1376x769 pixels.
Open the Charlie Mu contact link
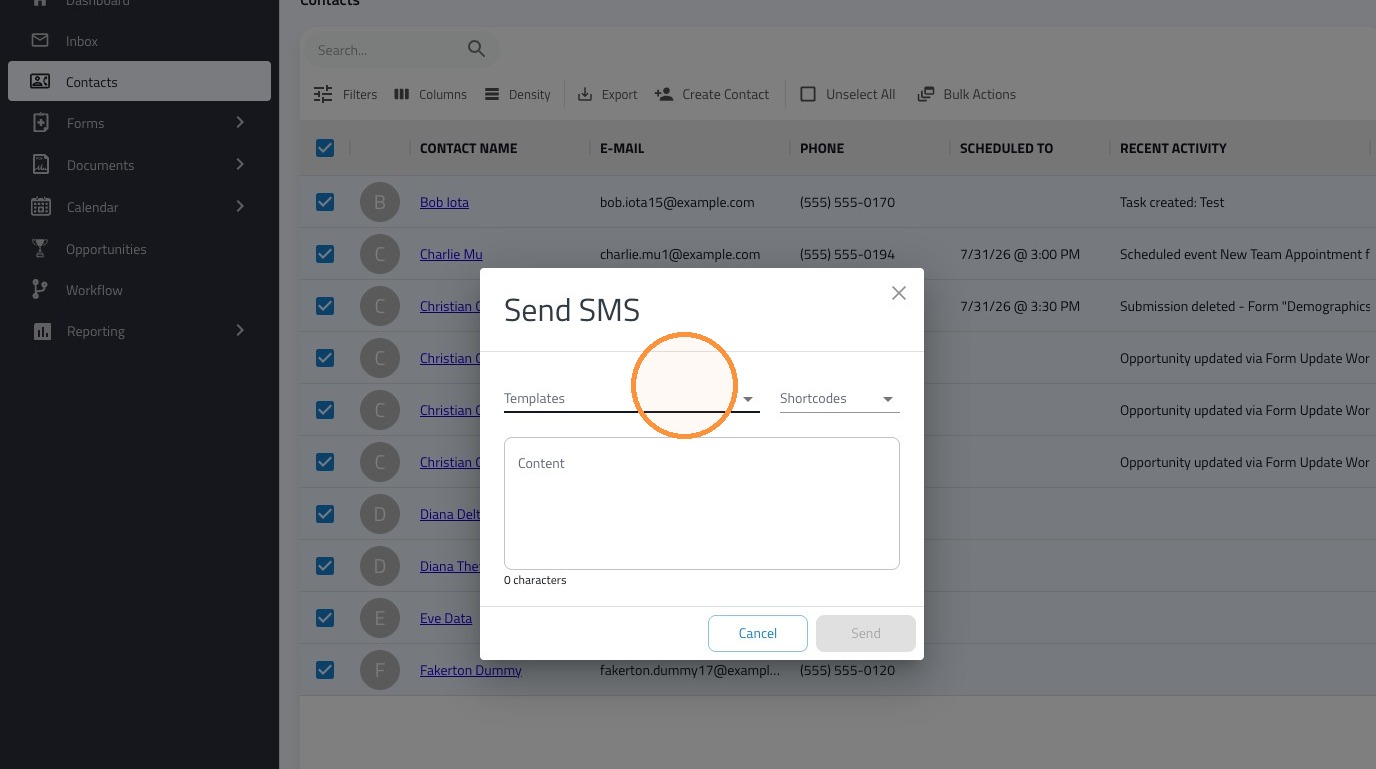451,254
